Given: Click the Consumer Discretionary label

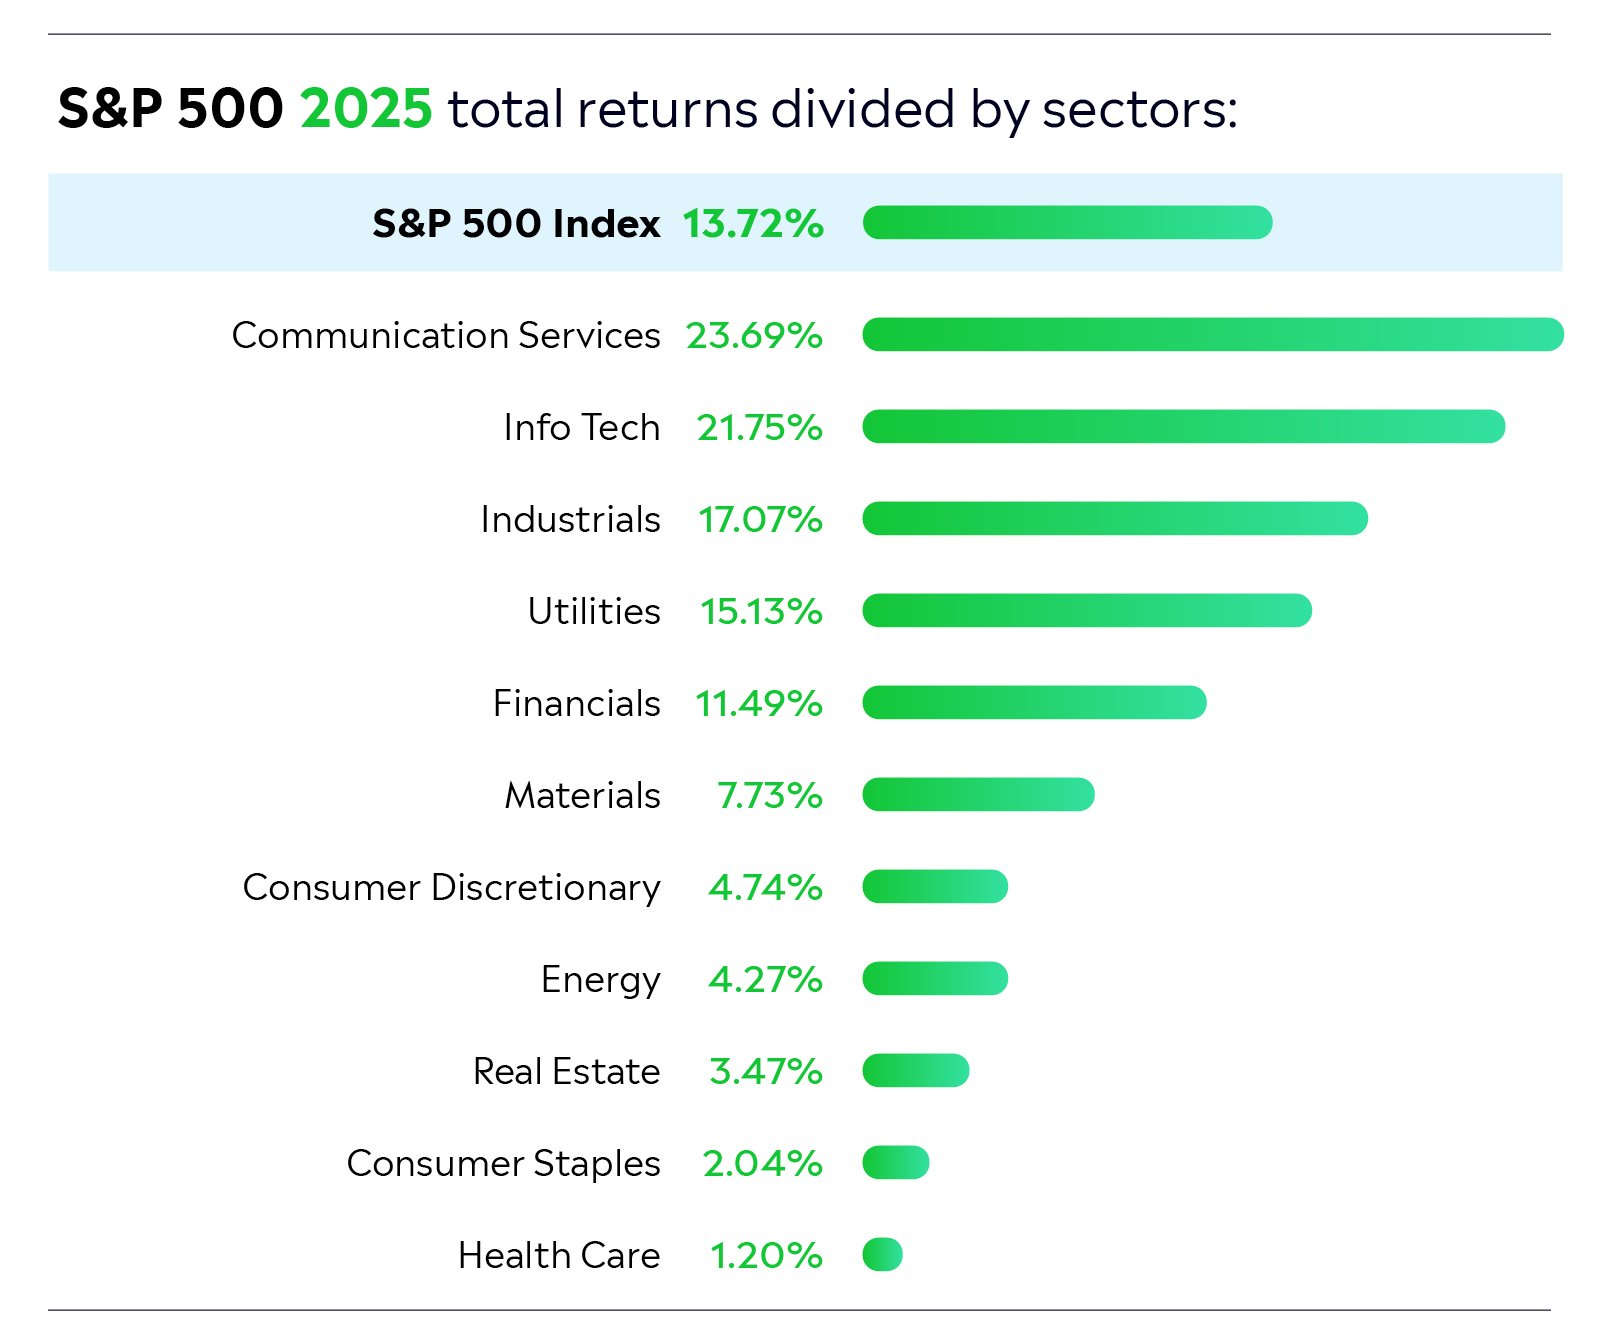Looking at the screenshot, I should [451, 887].
